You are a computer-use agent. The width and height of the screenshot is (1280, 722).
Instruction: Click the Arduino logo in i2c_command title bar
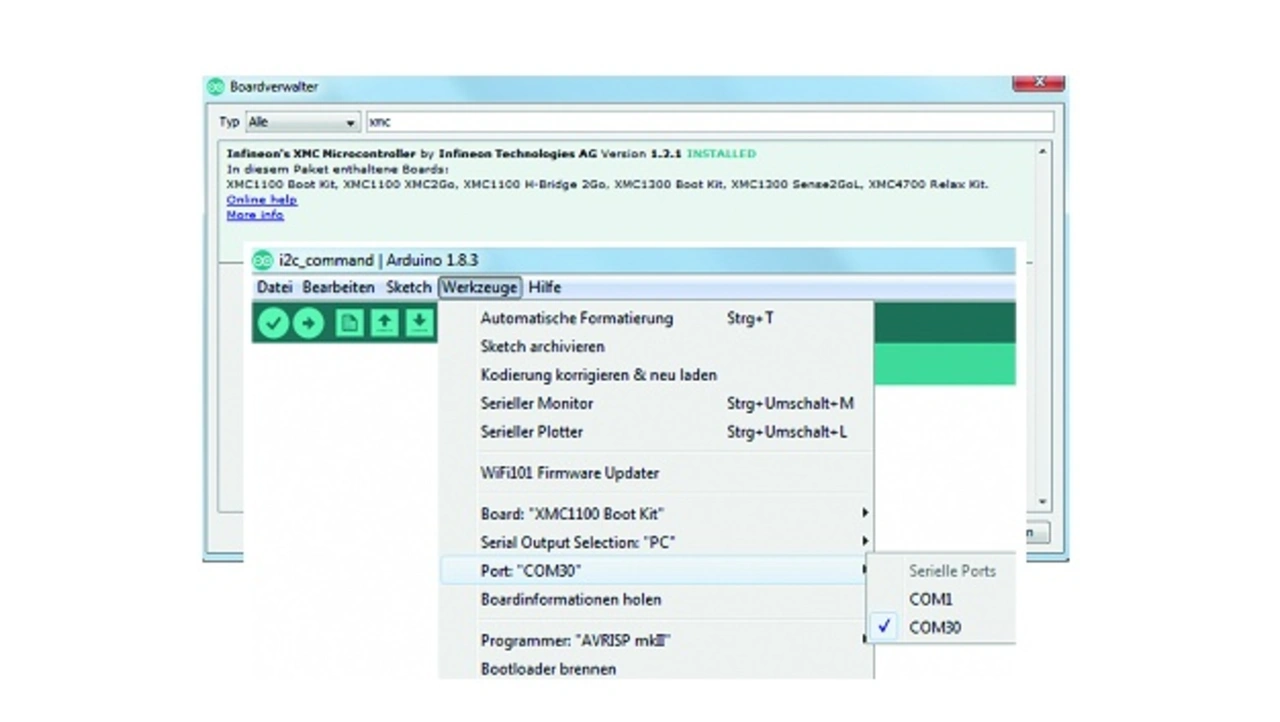(x=262, y=260)
